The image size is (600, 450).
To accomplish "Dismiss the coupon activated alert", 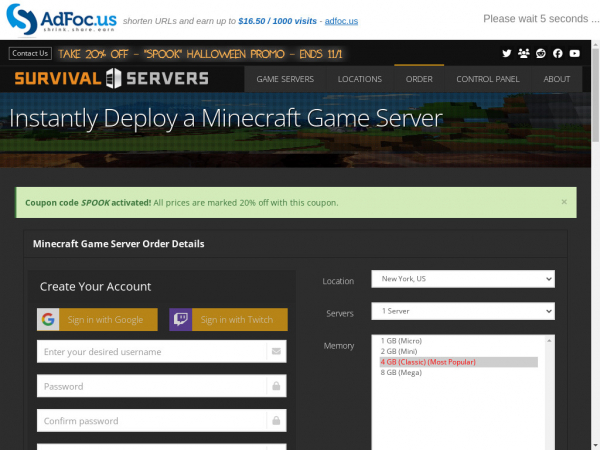I will (x=563, y=201).
